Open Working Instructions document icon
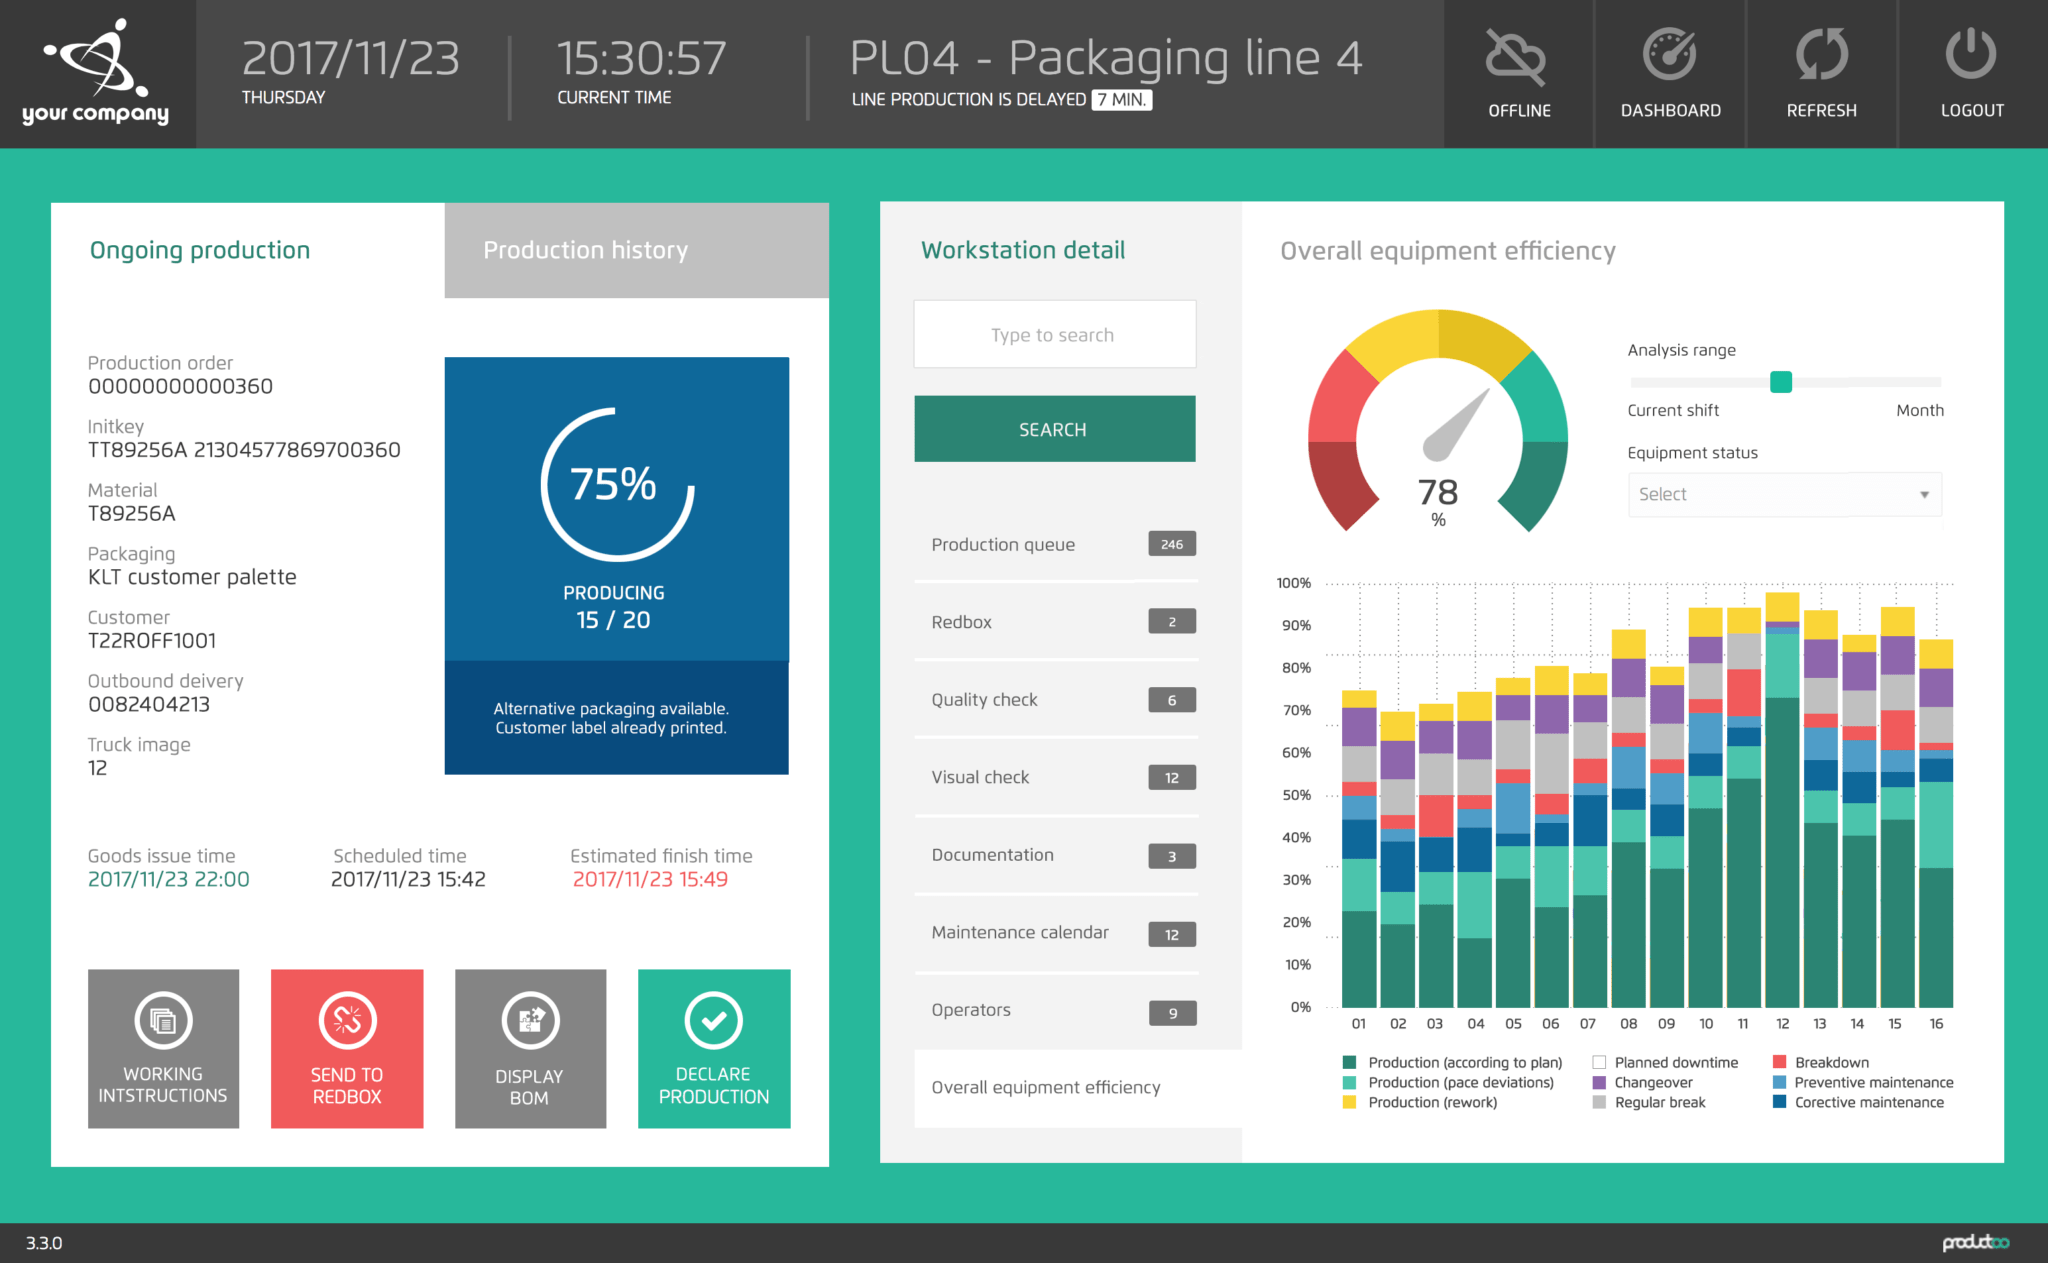The image size is (2048, 1263). pyautogui.click(x=162, y=1021)
